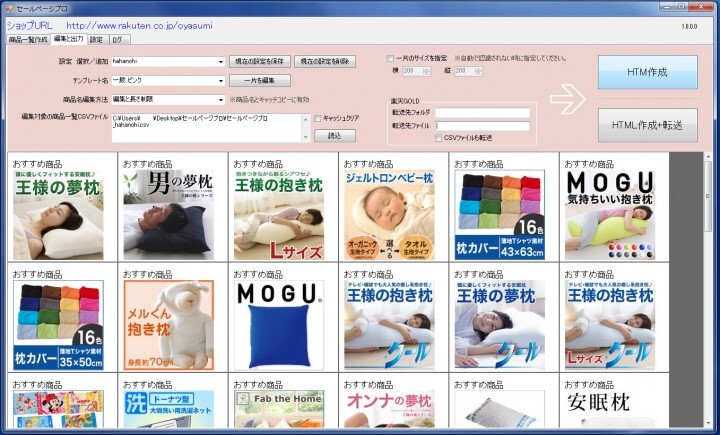Click the 1.0.0.0 version text

coord(689,27)
